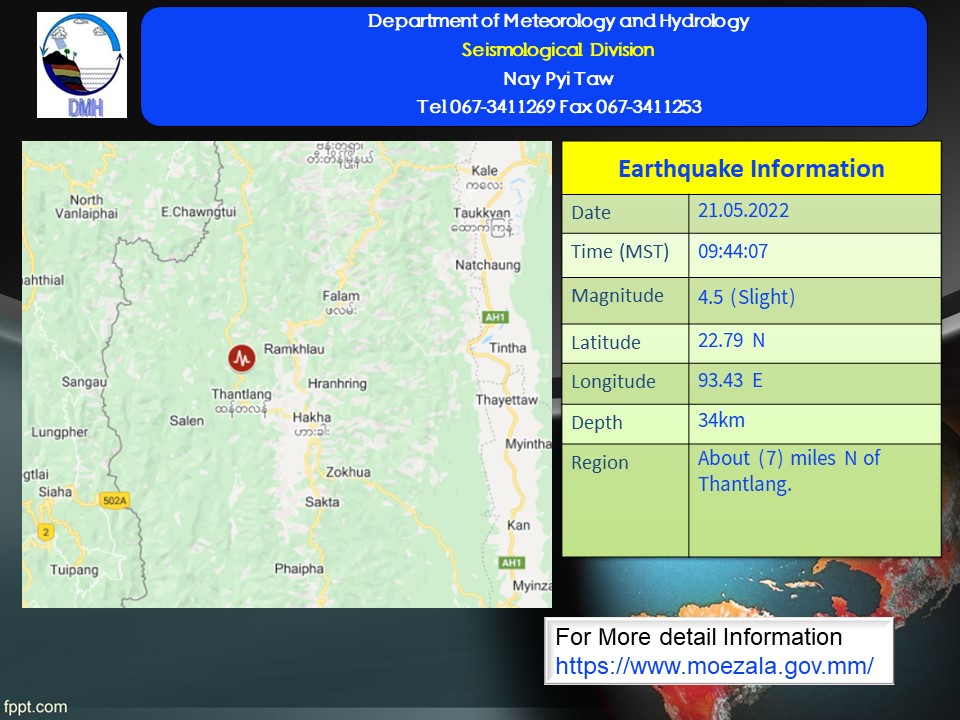Screen dimensions: 960x720
Task: Click the Longitude row label
Action: point(613,382)
